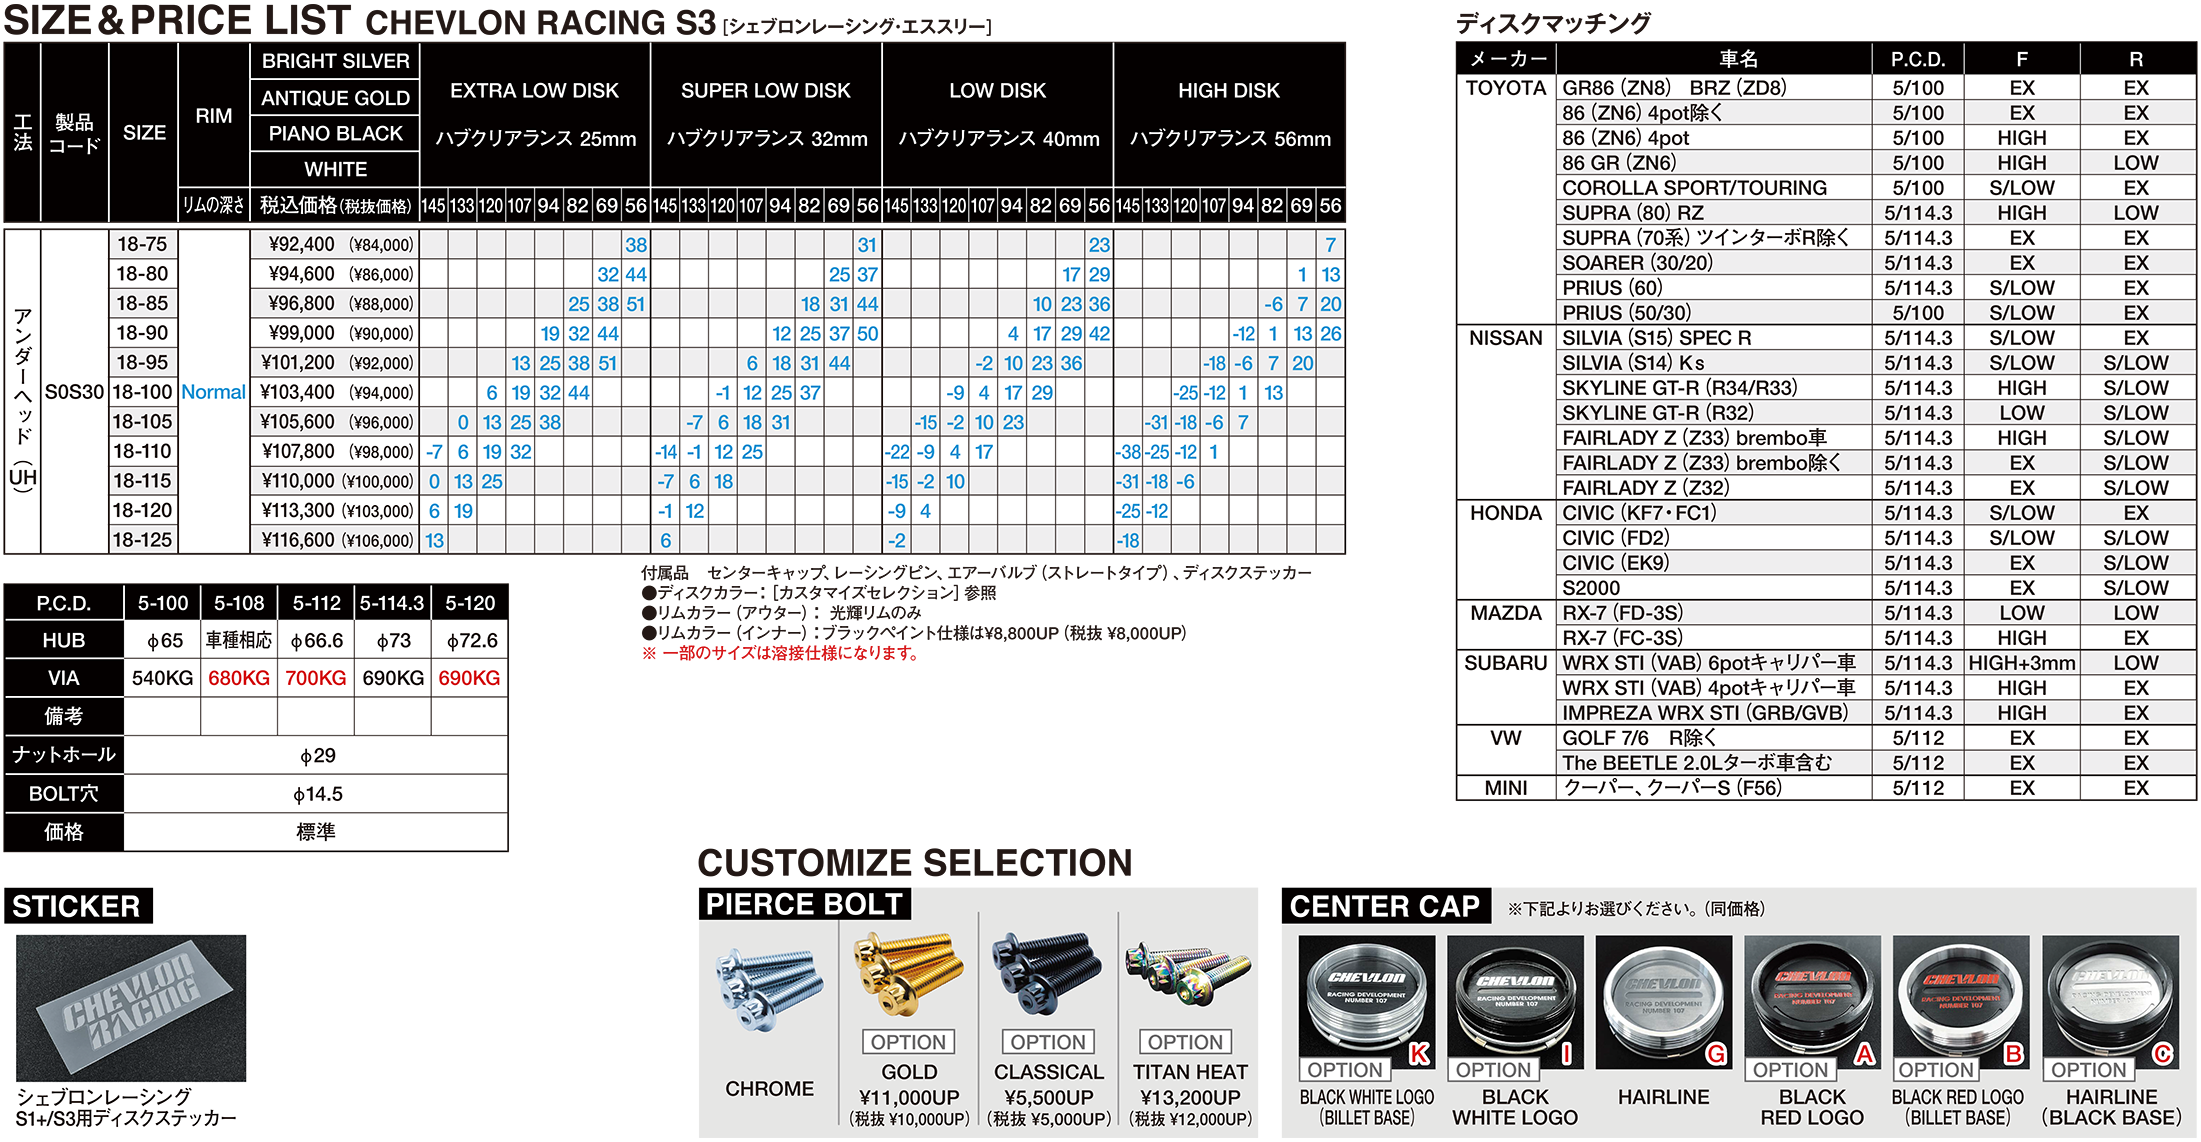Click P.C.D. value 5-100 header
Viewport: 2201px width, 1142px height.
coord(162,604)
